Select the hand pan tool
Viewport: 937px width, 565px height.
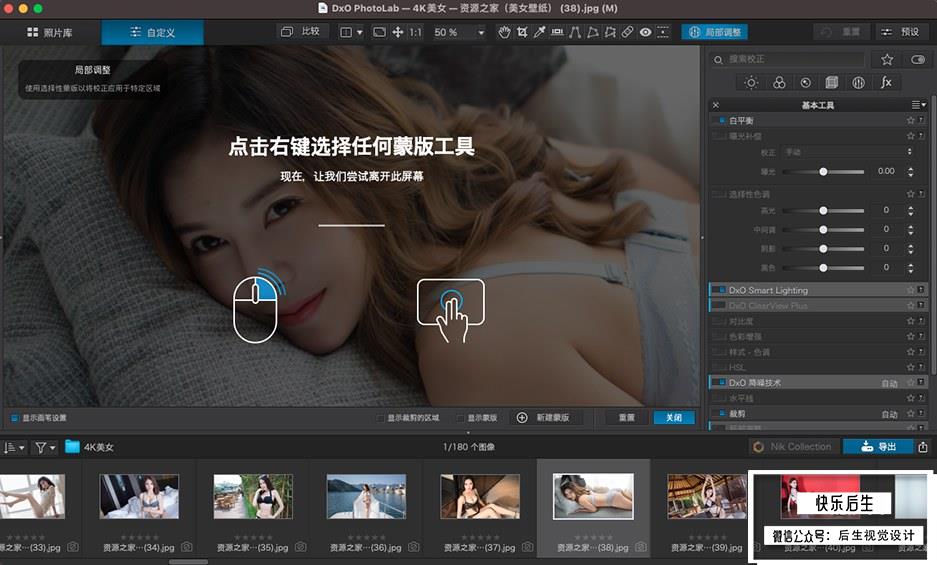pos(504,32)
